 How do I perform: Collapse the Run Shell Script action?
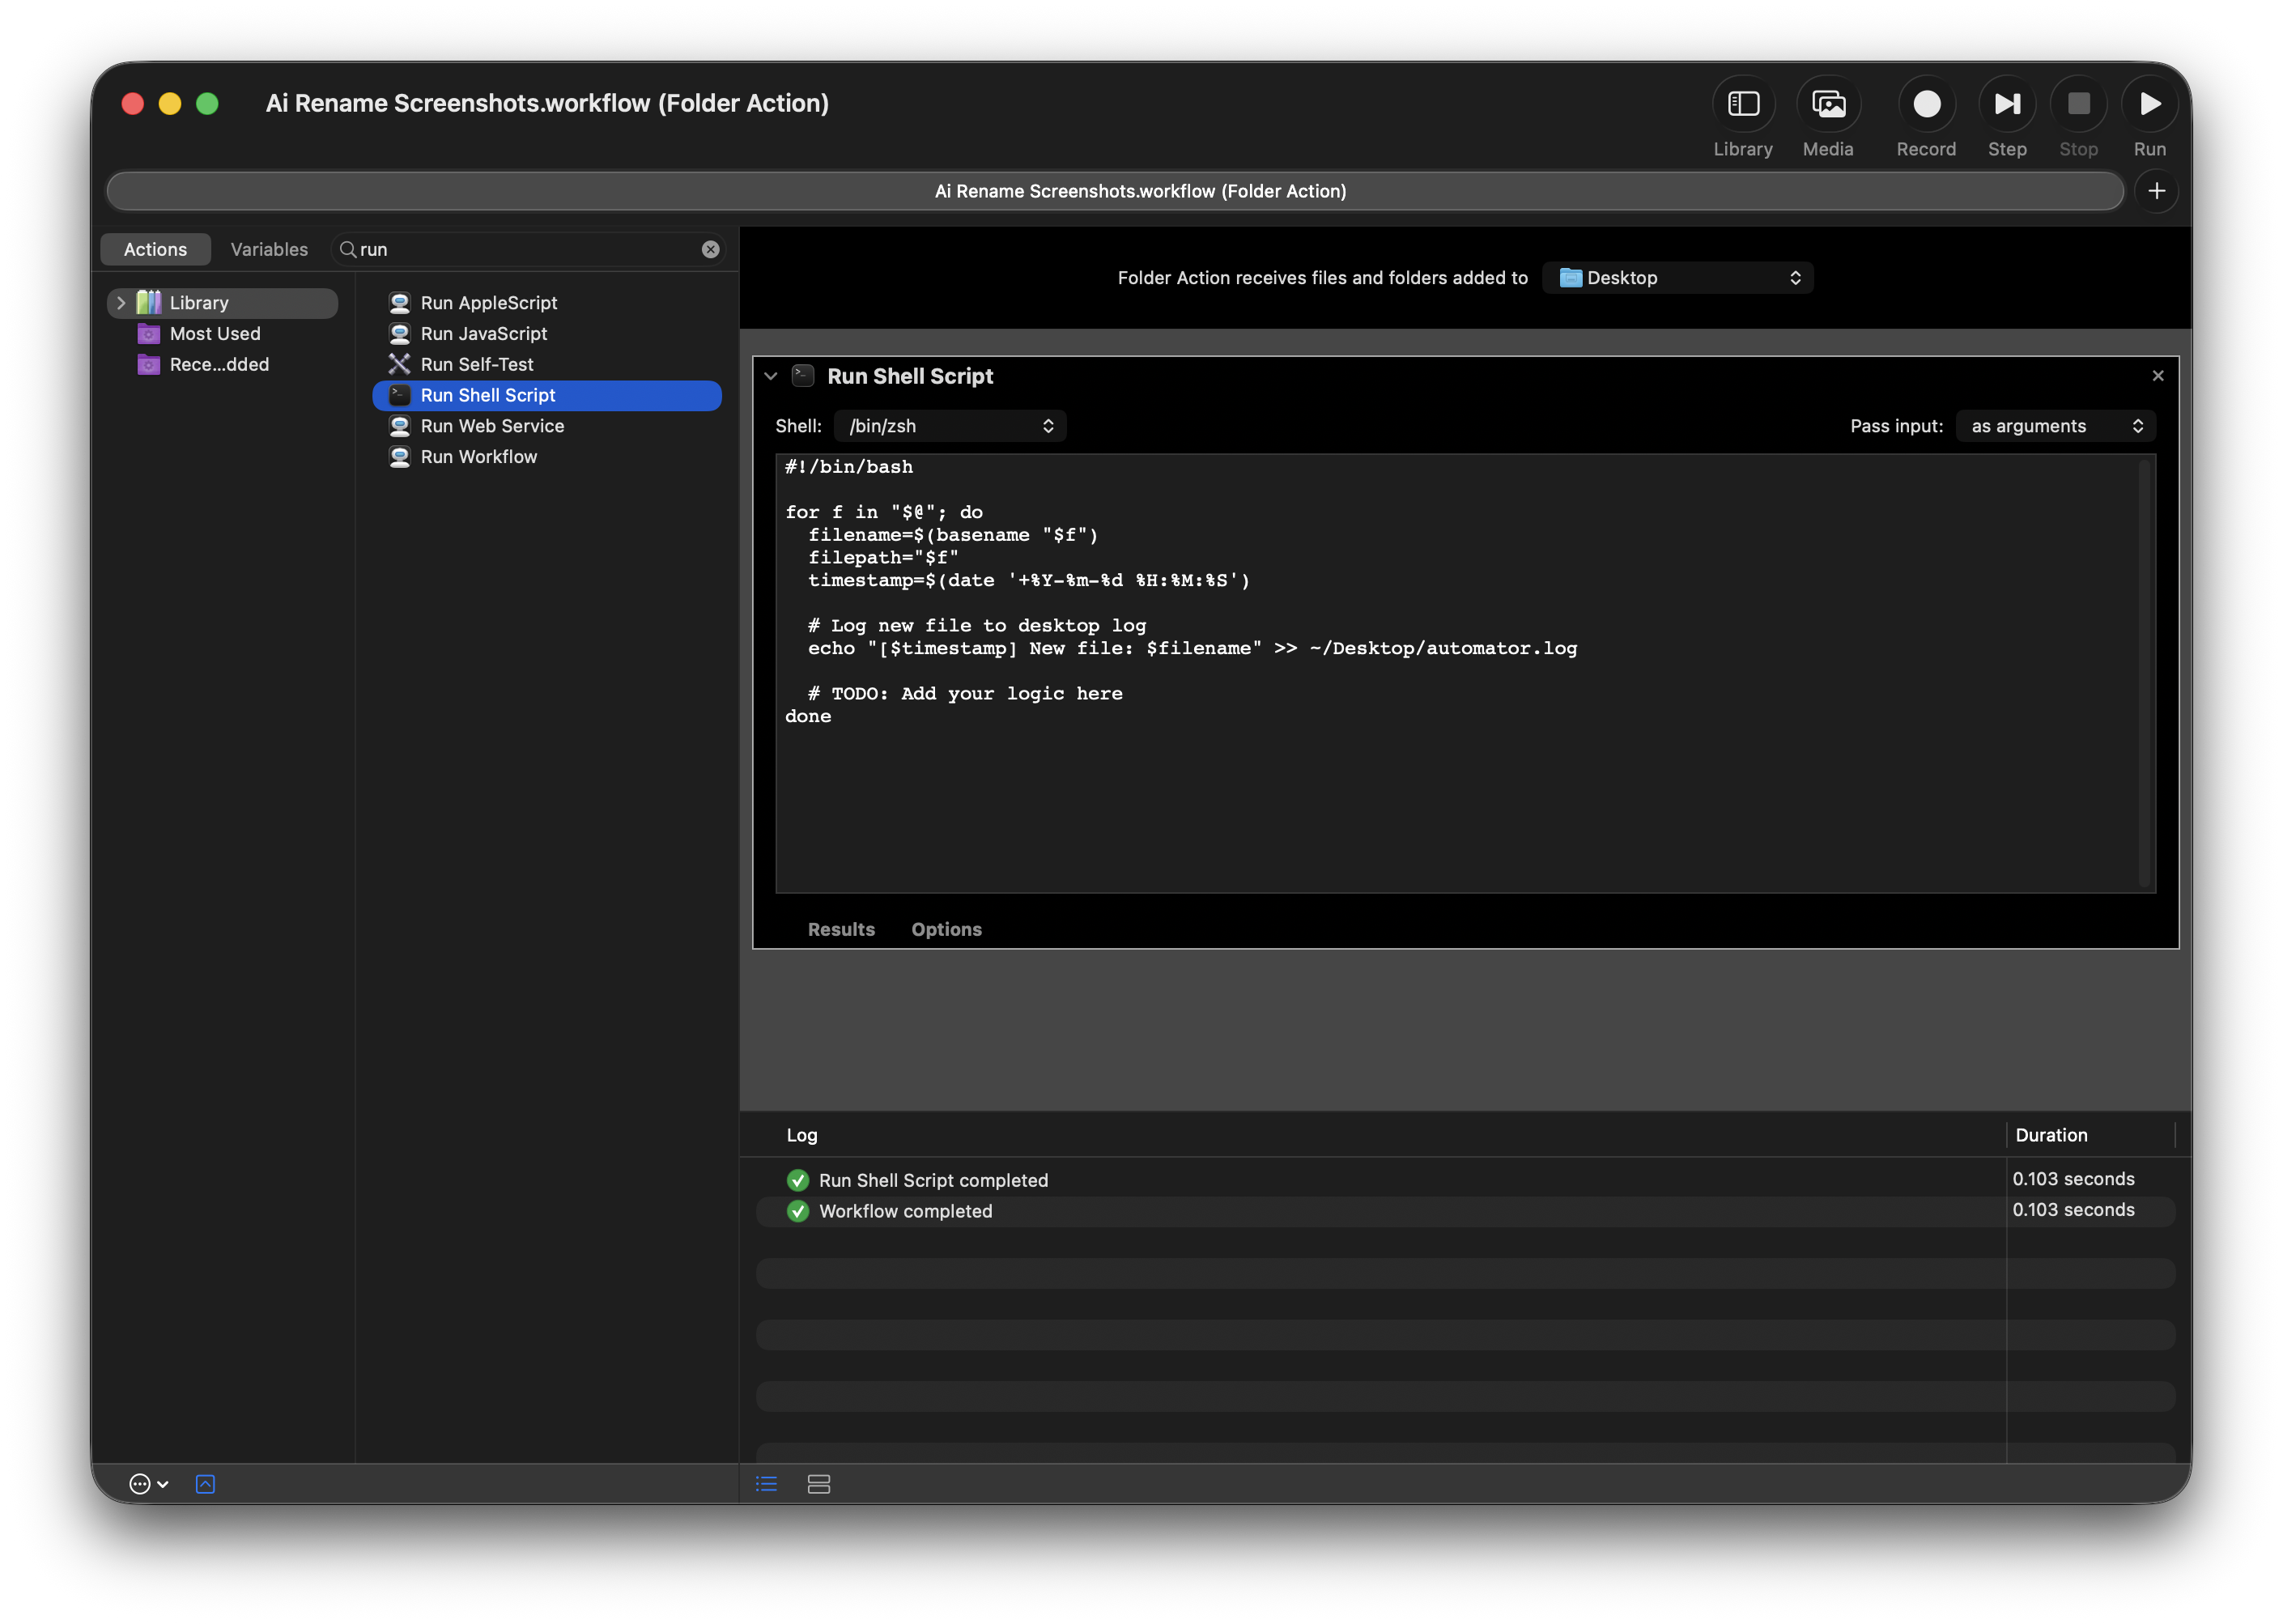pos(771,376)
